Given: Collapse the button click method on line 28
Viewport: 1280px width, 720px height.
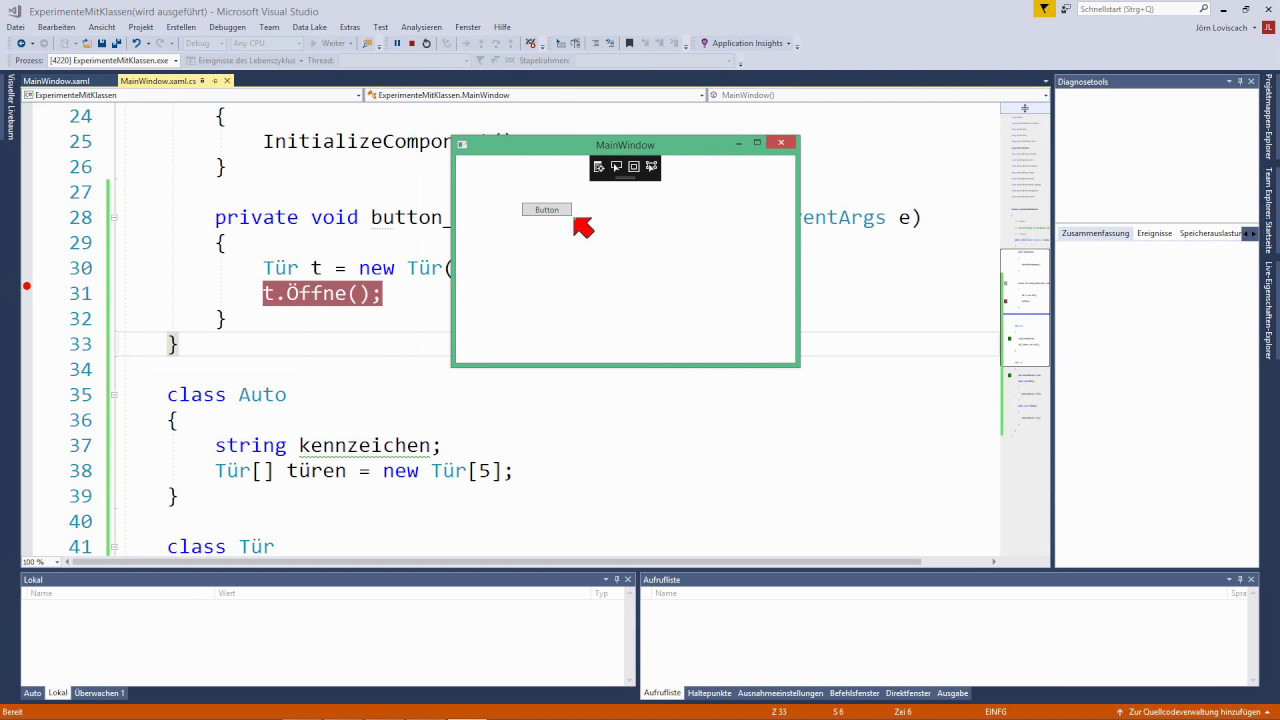Looking at the screenshot, I should pos(115,217).
